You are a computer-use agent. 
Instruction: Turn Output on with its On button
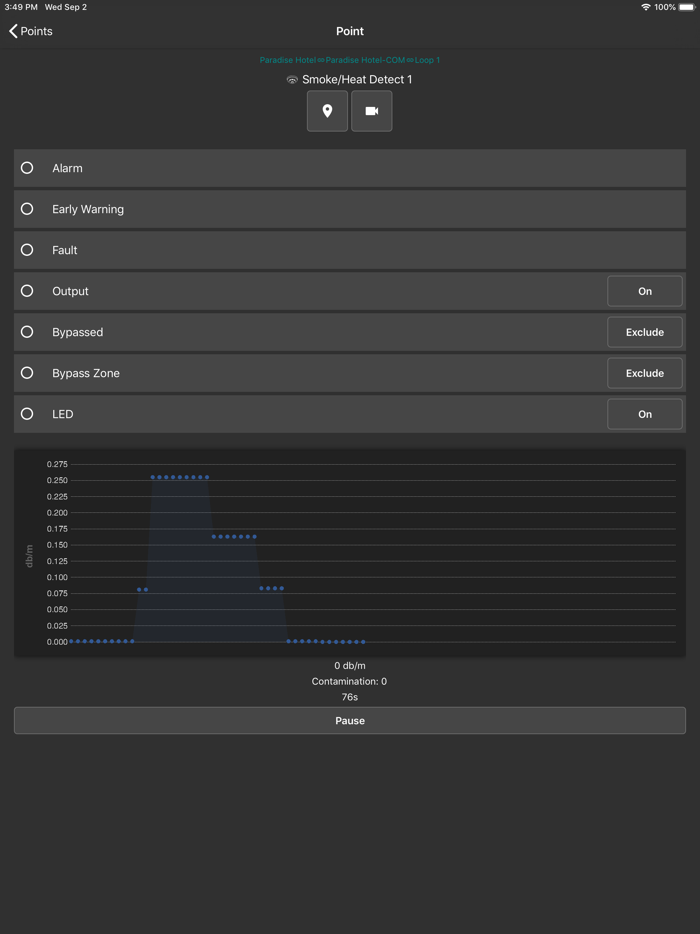pos(645,291)
